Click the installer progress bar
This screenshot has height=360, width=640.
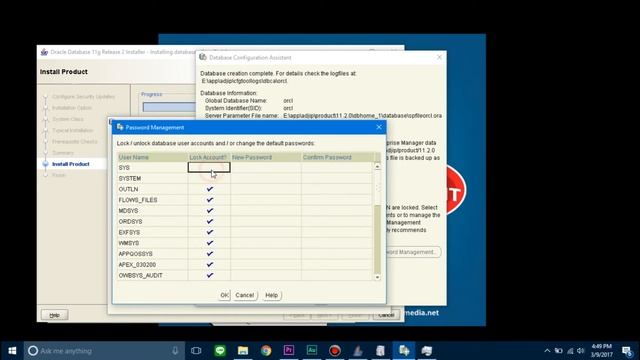click(169, 107)
